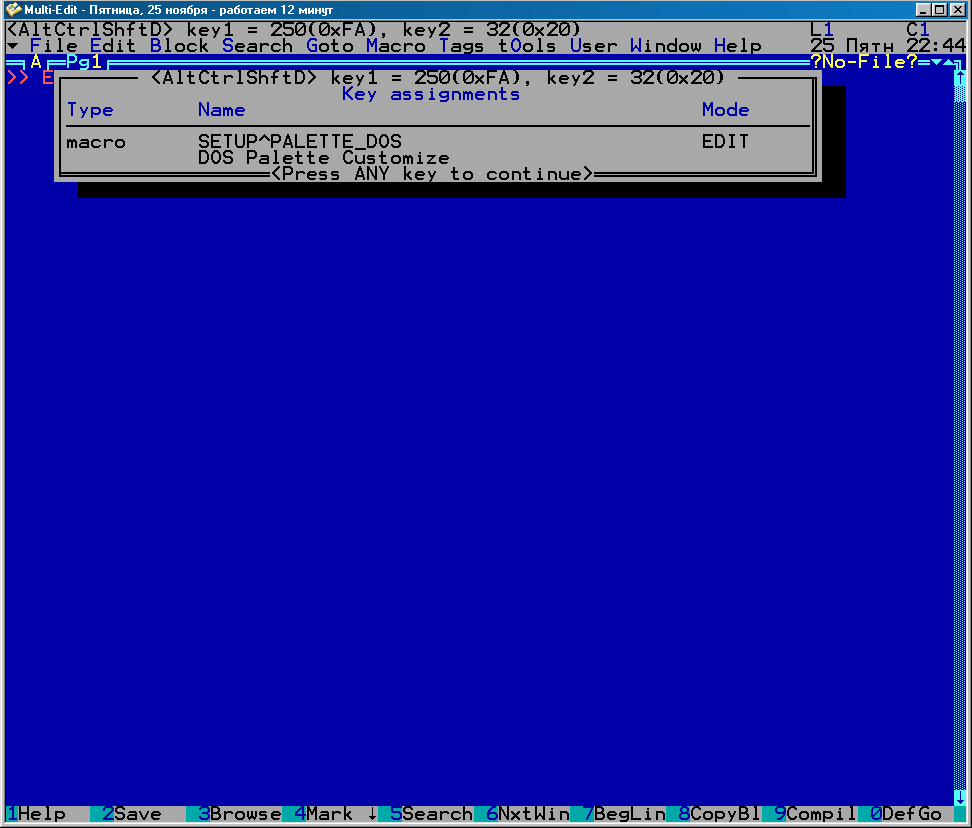The image size is (972, 828).
Task: Click 'Press ANY key to continue' prompt
Action: pos(431,174)
